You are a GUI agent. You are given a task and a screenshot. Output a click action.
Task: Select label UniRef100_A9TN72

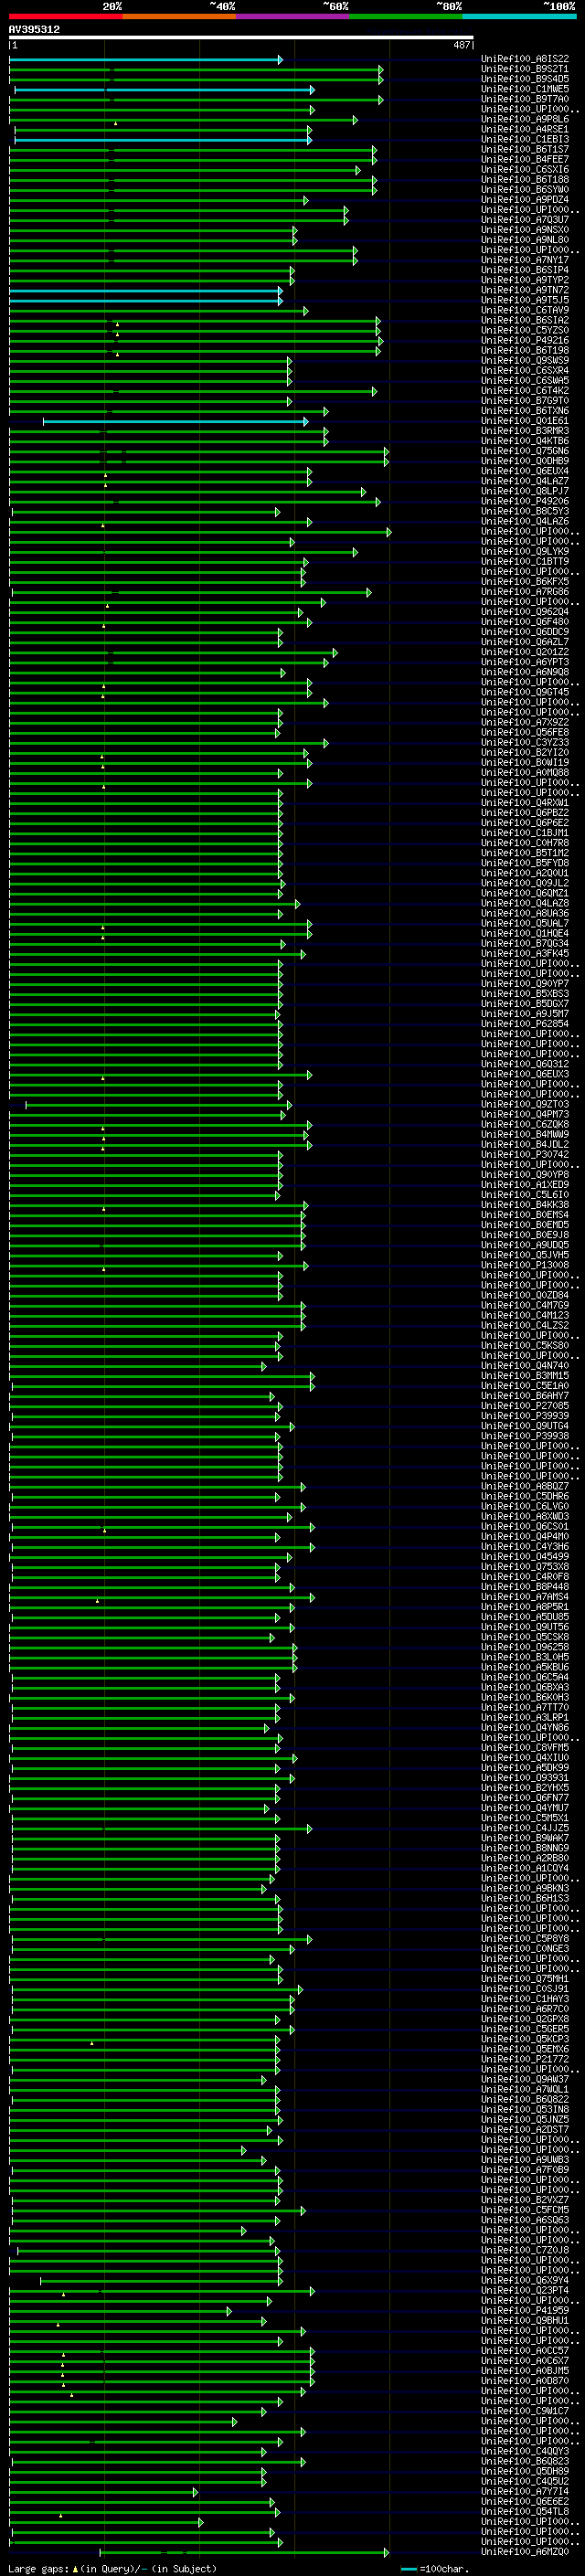(x=525, y=290)
